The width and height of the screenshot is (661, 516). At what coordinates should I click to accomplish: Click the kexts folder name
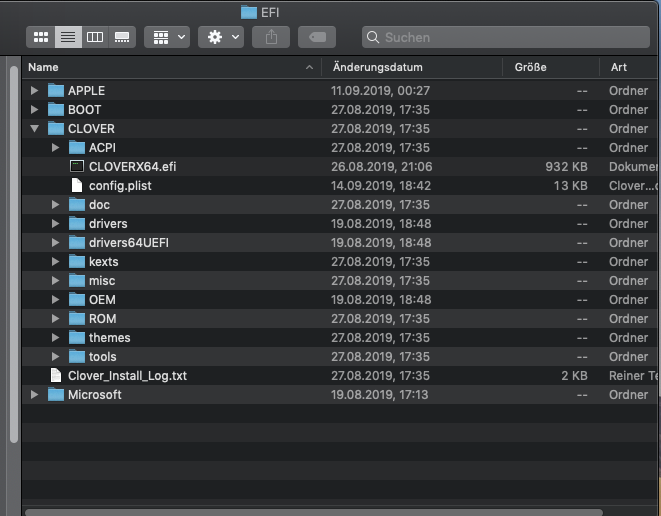click(x=104, y=261)
